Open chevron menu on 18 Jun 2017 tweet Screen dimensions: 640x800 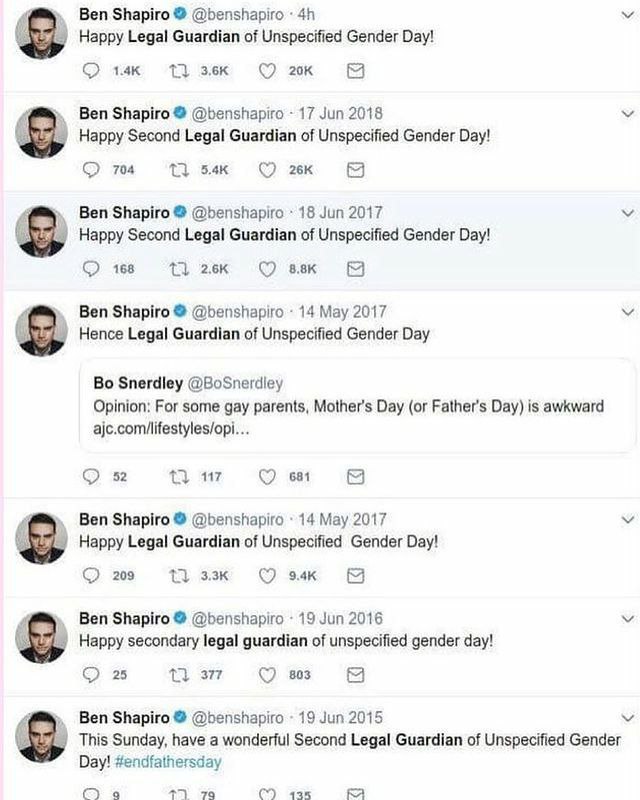[628, 213]
